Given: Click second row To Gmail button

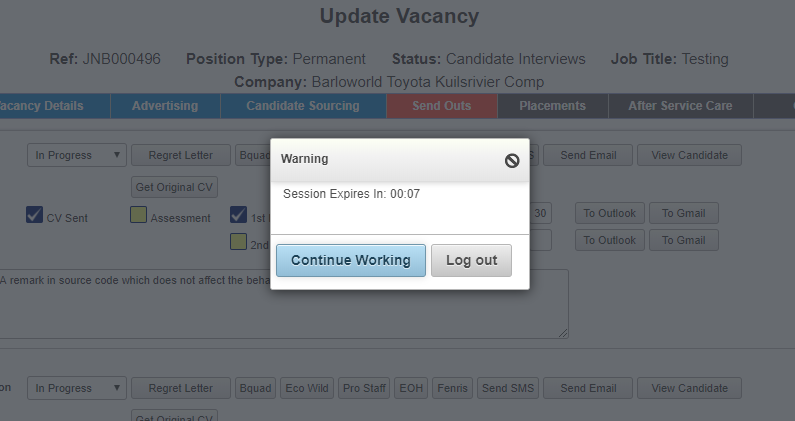Looking at the screenshot, I should (684, 240).
